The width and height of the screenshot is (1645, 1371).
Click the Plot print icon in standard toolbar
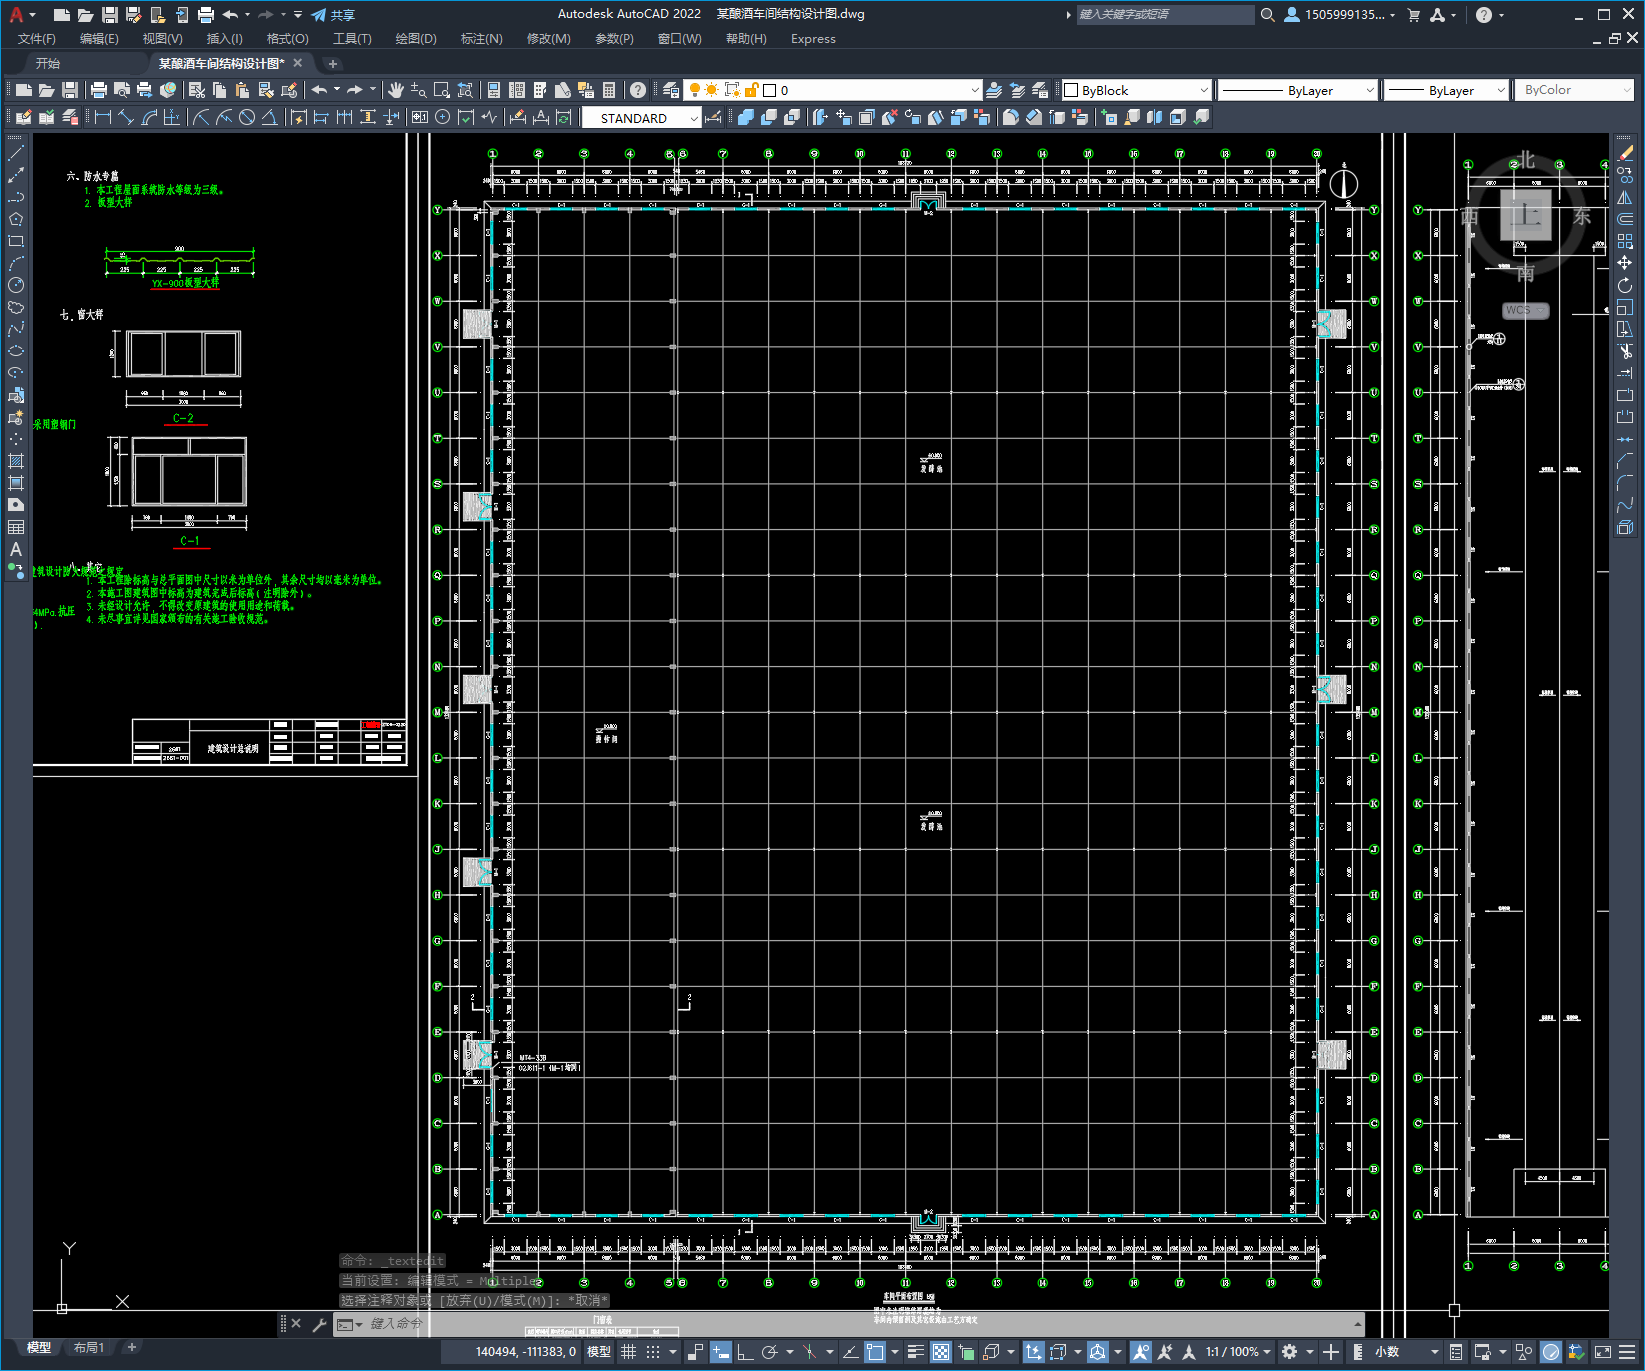click(99, 90)
